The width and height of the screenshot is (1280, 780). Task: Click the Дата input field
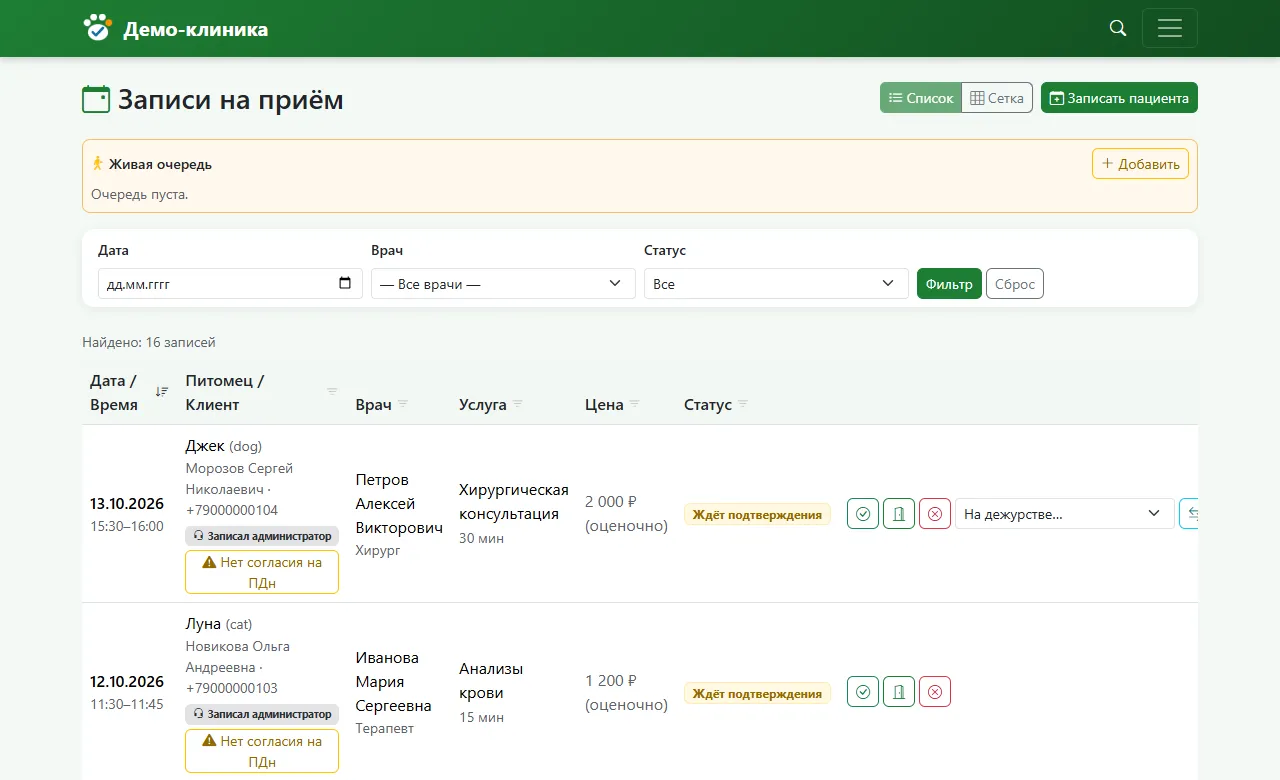click(230, 284)
